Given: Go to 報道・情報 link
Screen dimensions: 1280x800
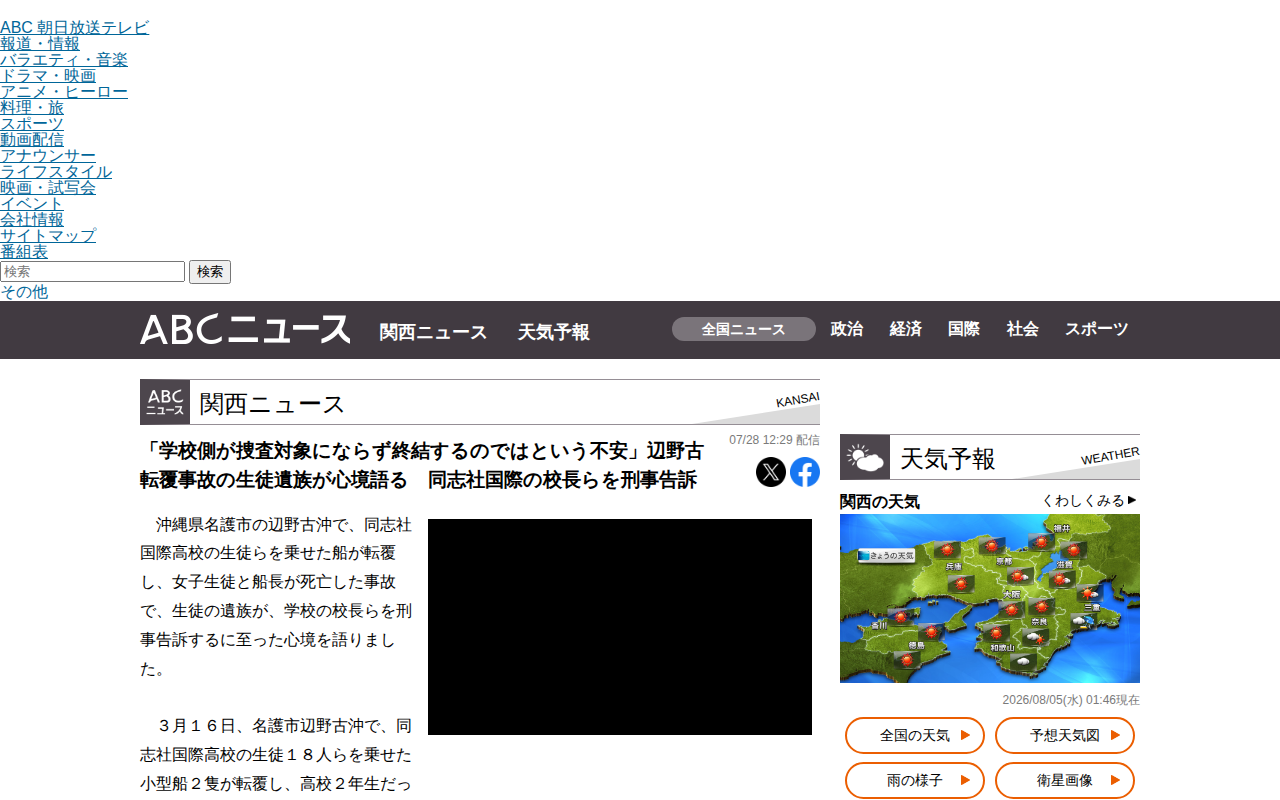Looking at the screenshot, I should click(x=40, y=44).
